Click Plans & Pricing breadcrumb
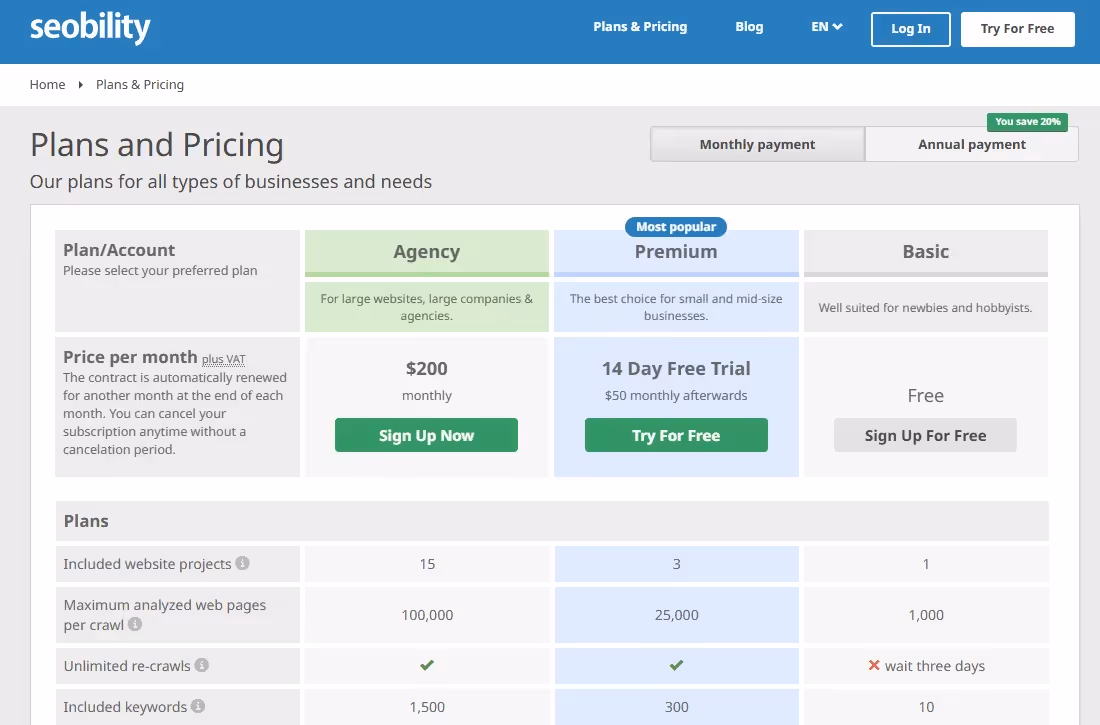Image resolution: width=1100 pixels, height=725 pixels. click(140, 85)
